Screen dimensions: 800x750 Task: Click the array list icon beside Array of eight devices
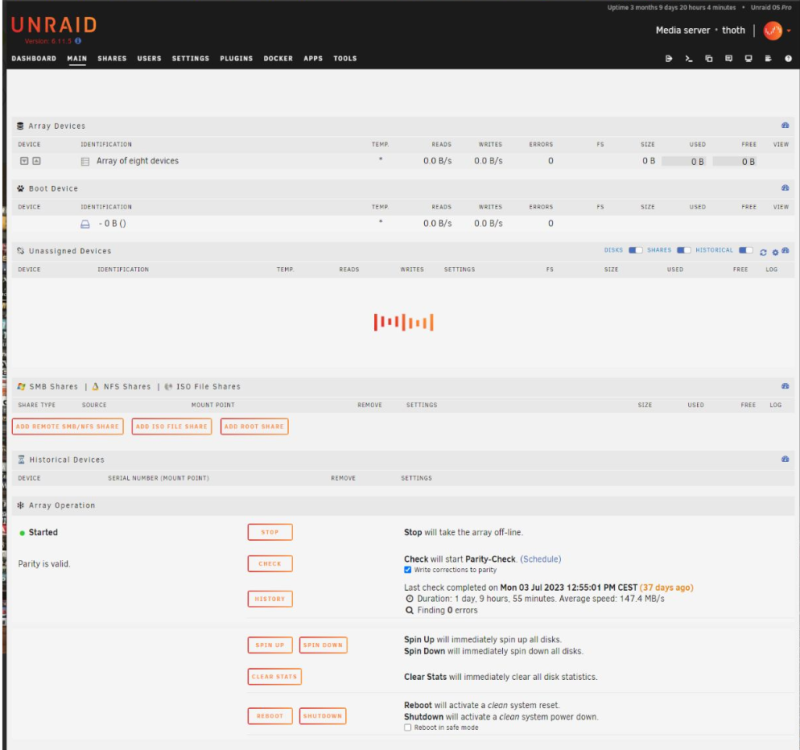click(85, 162)
